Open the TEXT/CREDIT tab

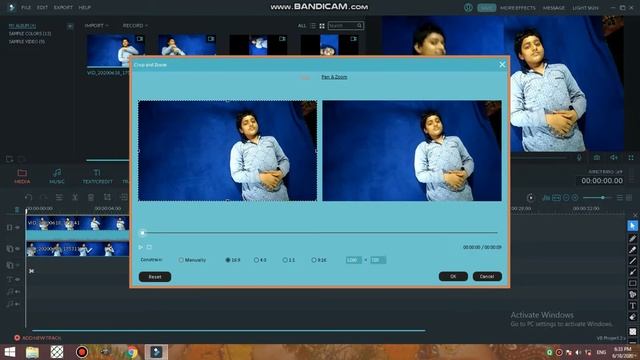(x=97, y=176)
